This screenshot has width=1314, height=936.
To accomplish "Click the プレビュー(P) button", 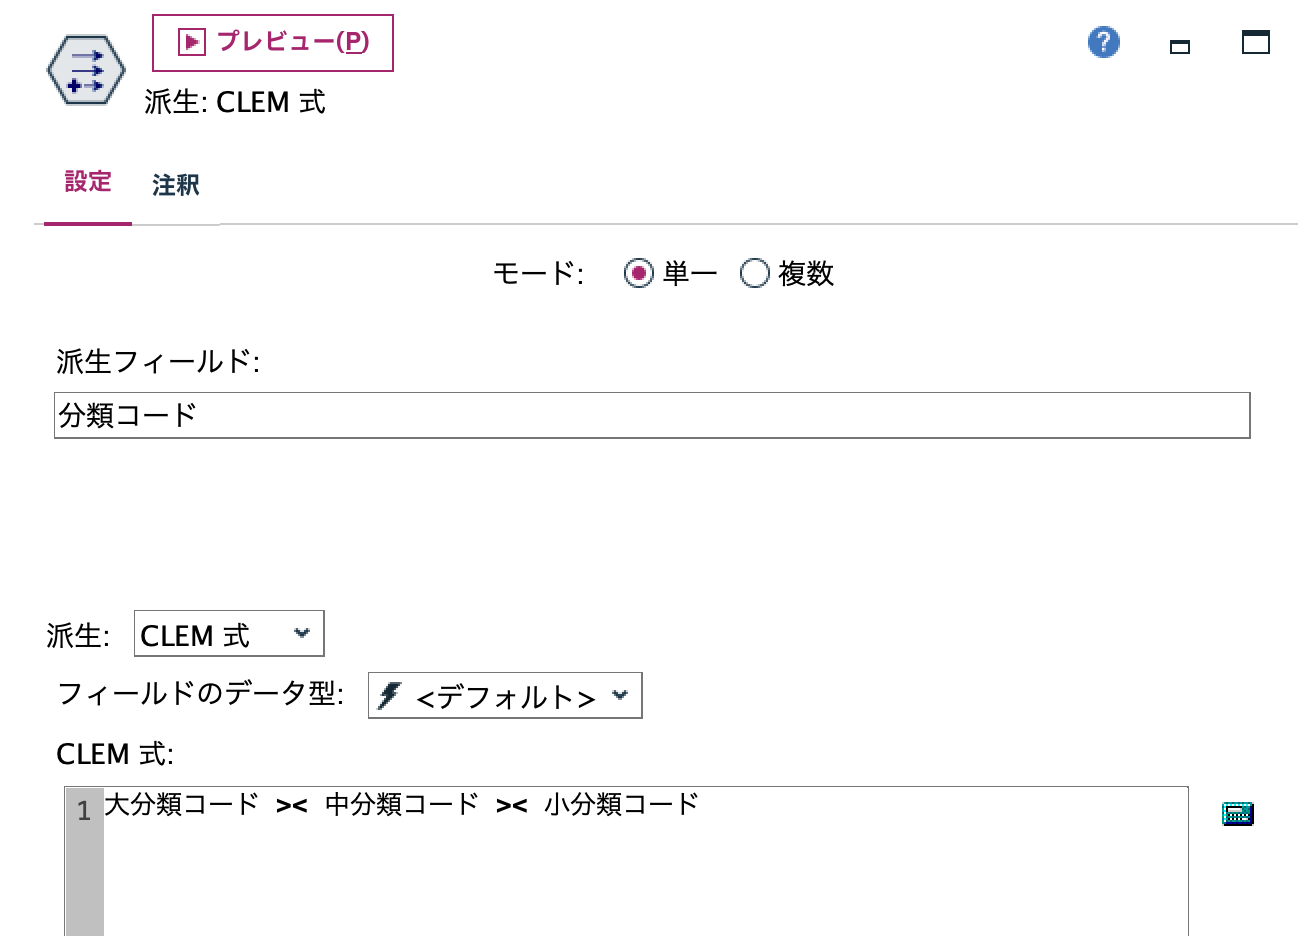I will coord(272,43).
